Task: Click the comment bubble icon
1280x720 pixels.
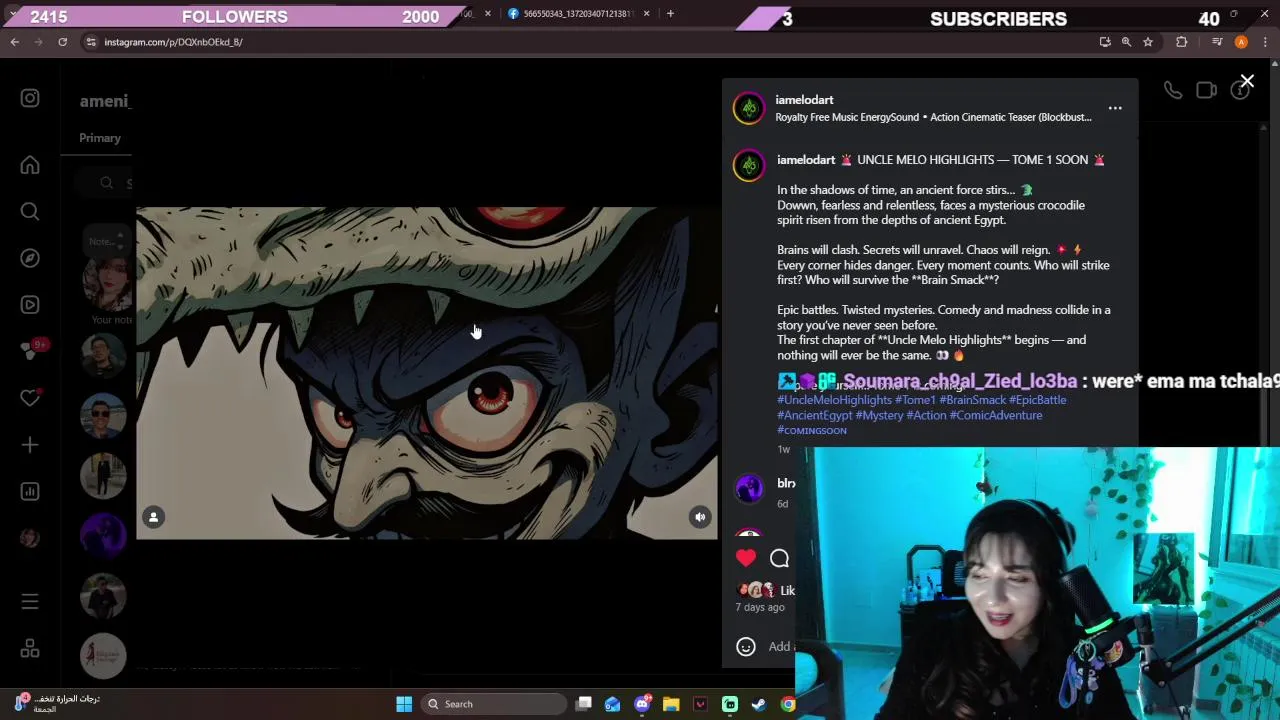Action: click(x=779, y=559)
